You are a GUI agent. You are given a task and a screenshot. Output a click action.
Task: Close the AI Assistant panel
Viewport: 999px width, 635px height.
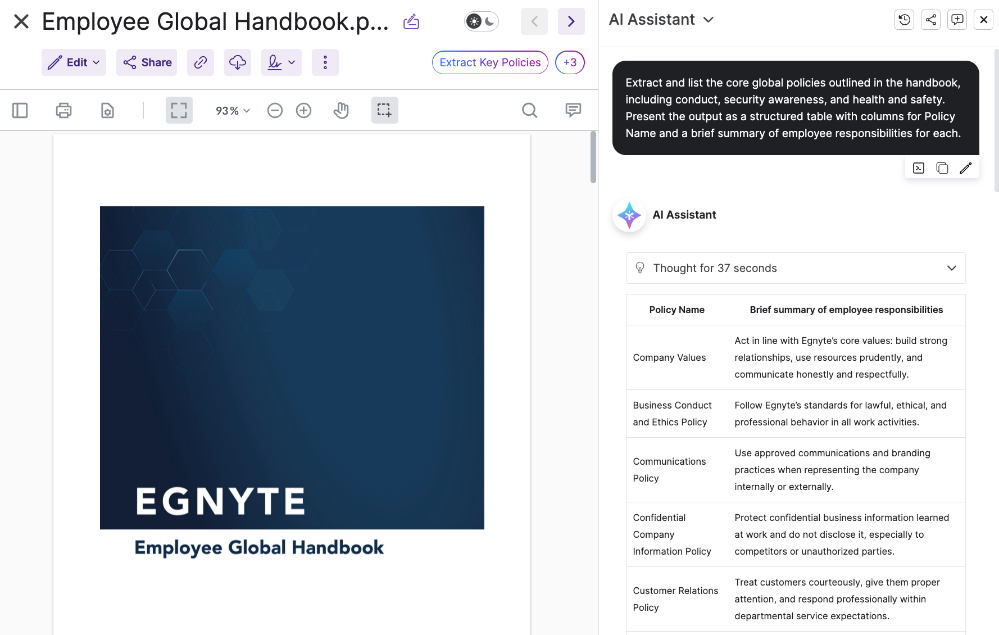983,20
